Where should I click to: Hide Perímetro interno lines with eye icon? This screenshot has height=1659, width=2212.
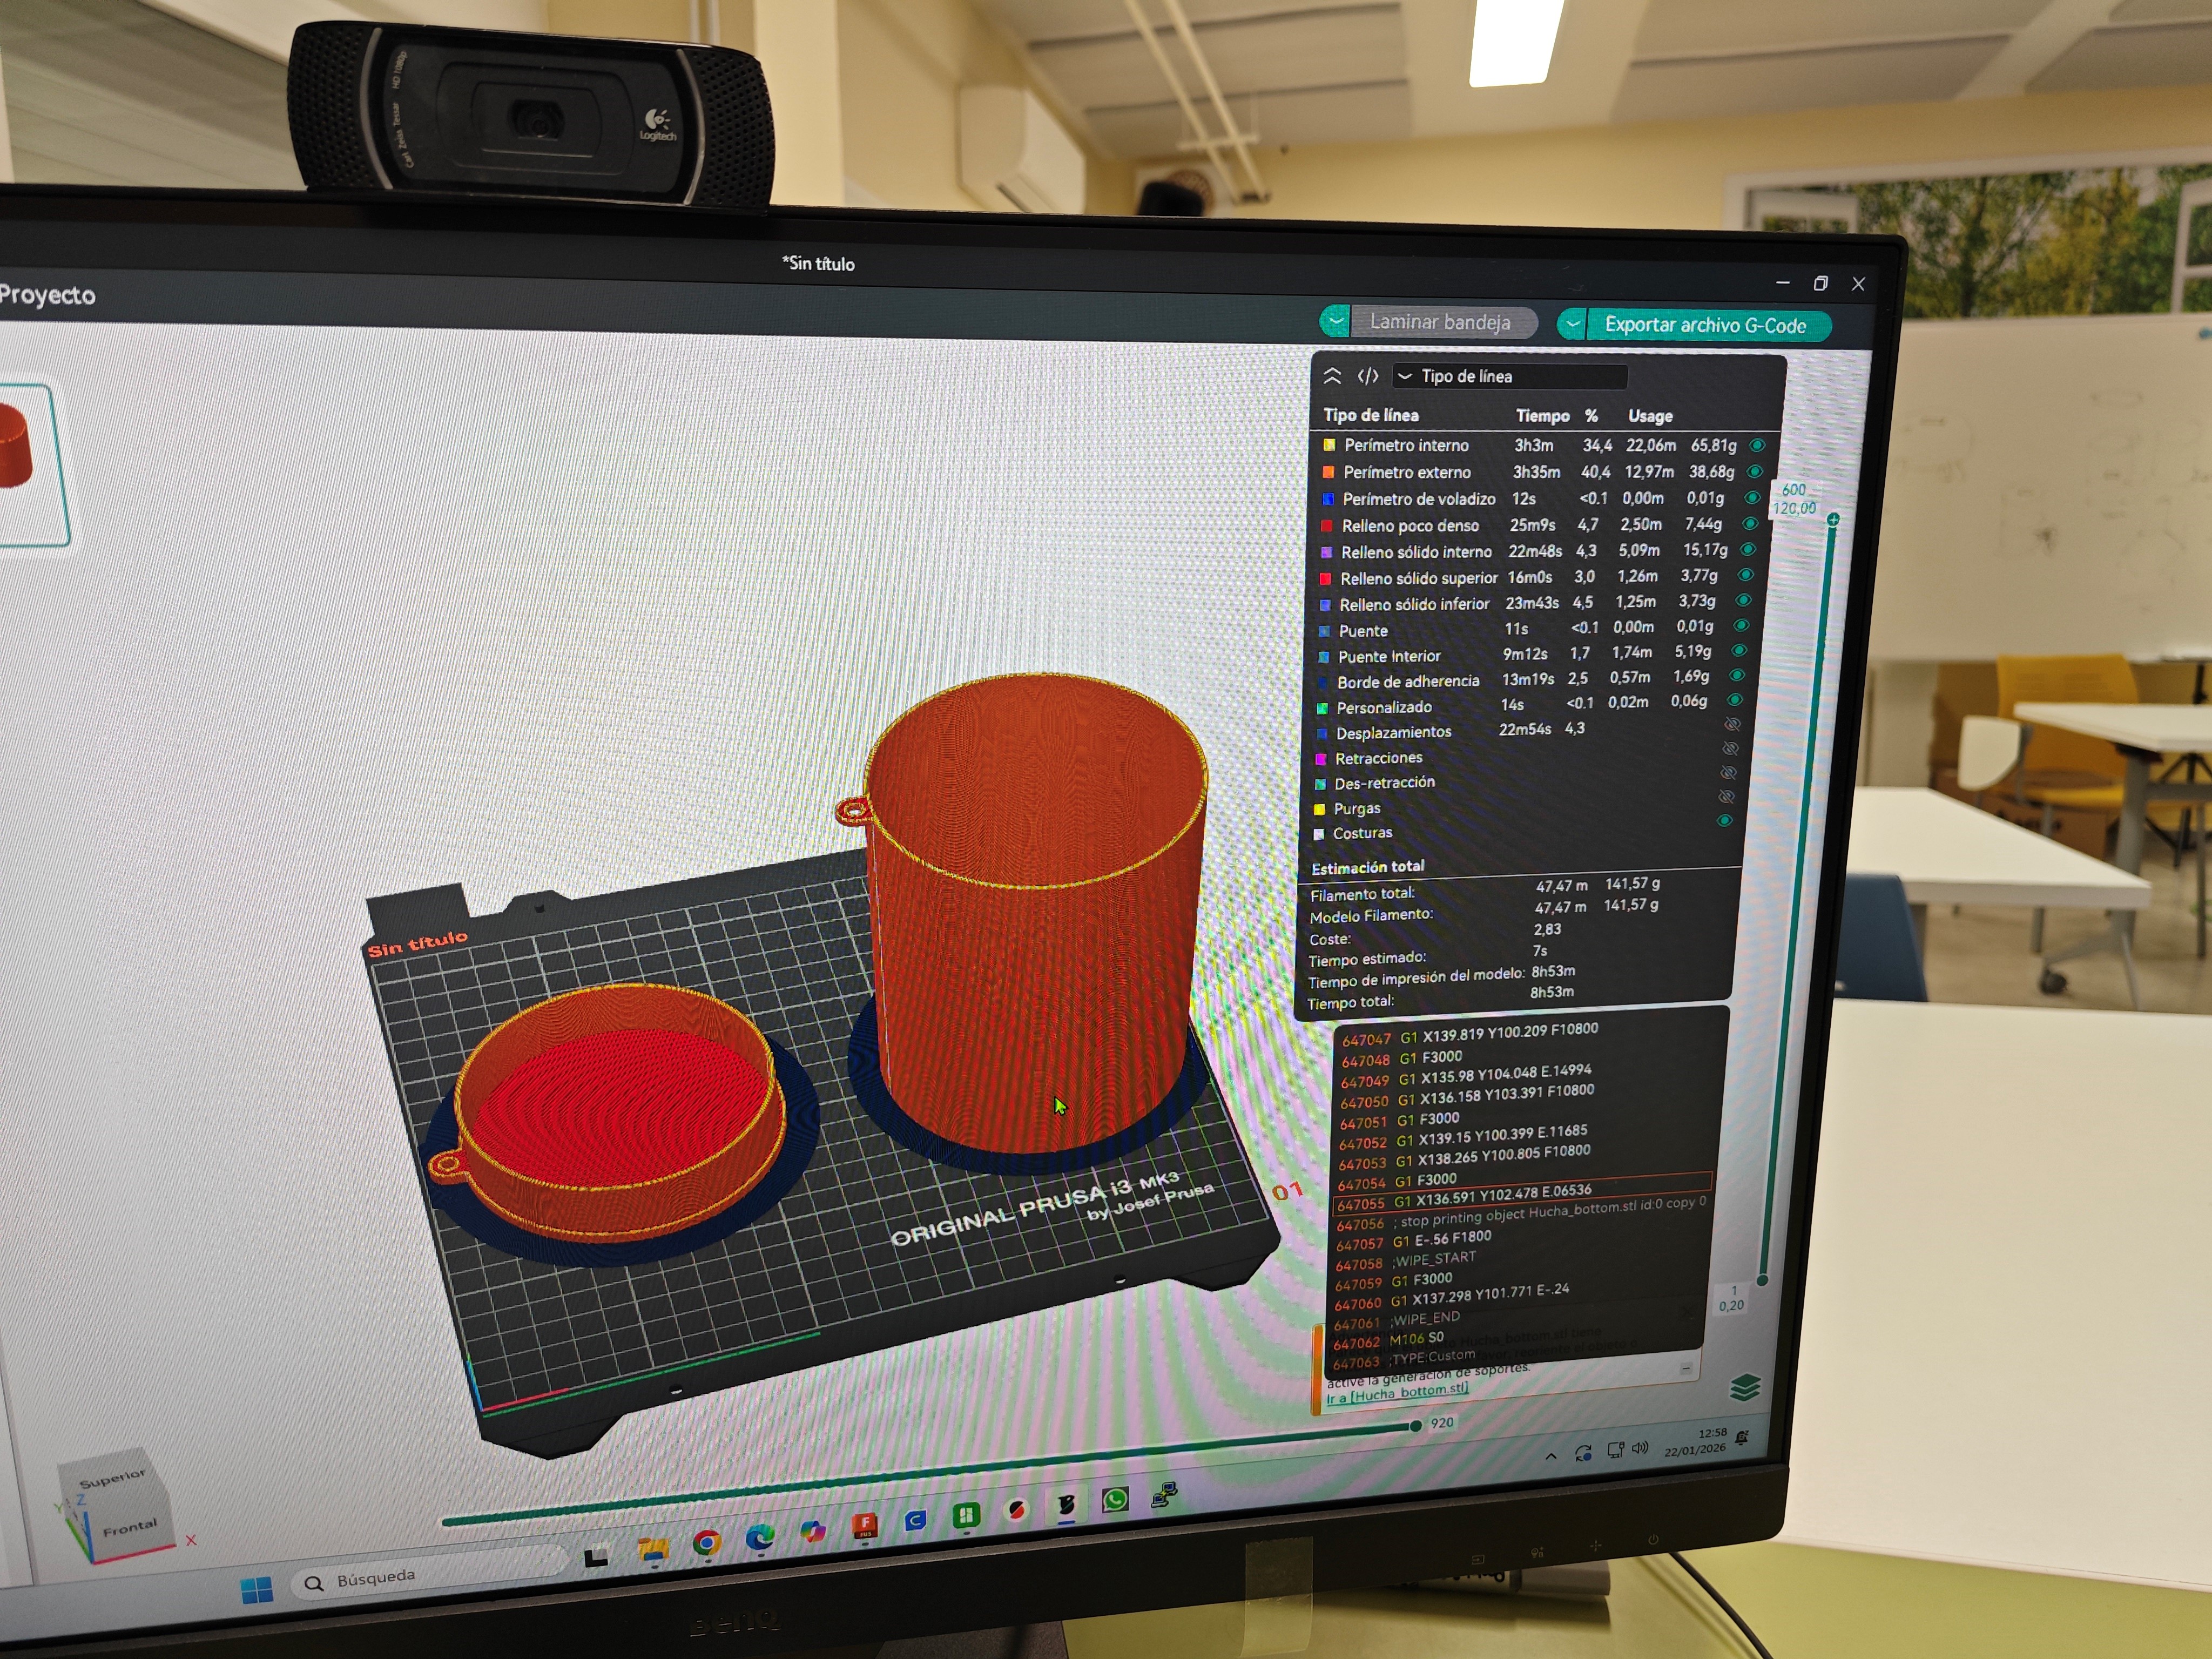pyautogui.click(x=1757, y=446)
